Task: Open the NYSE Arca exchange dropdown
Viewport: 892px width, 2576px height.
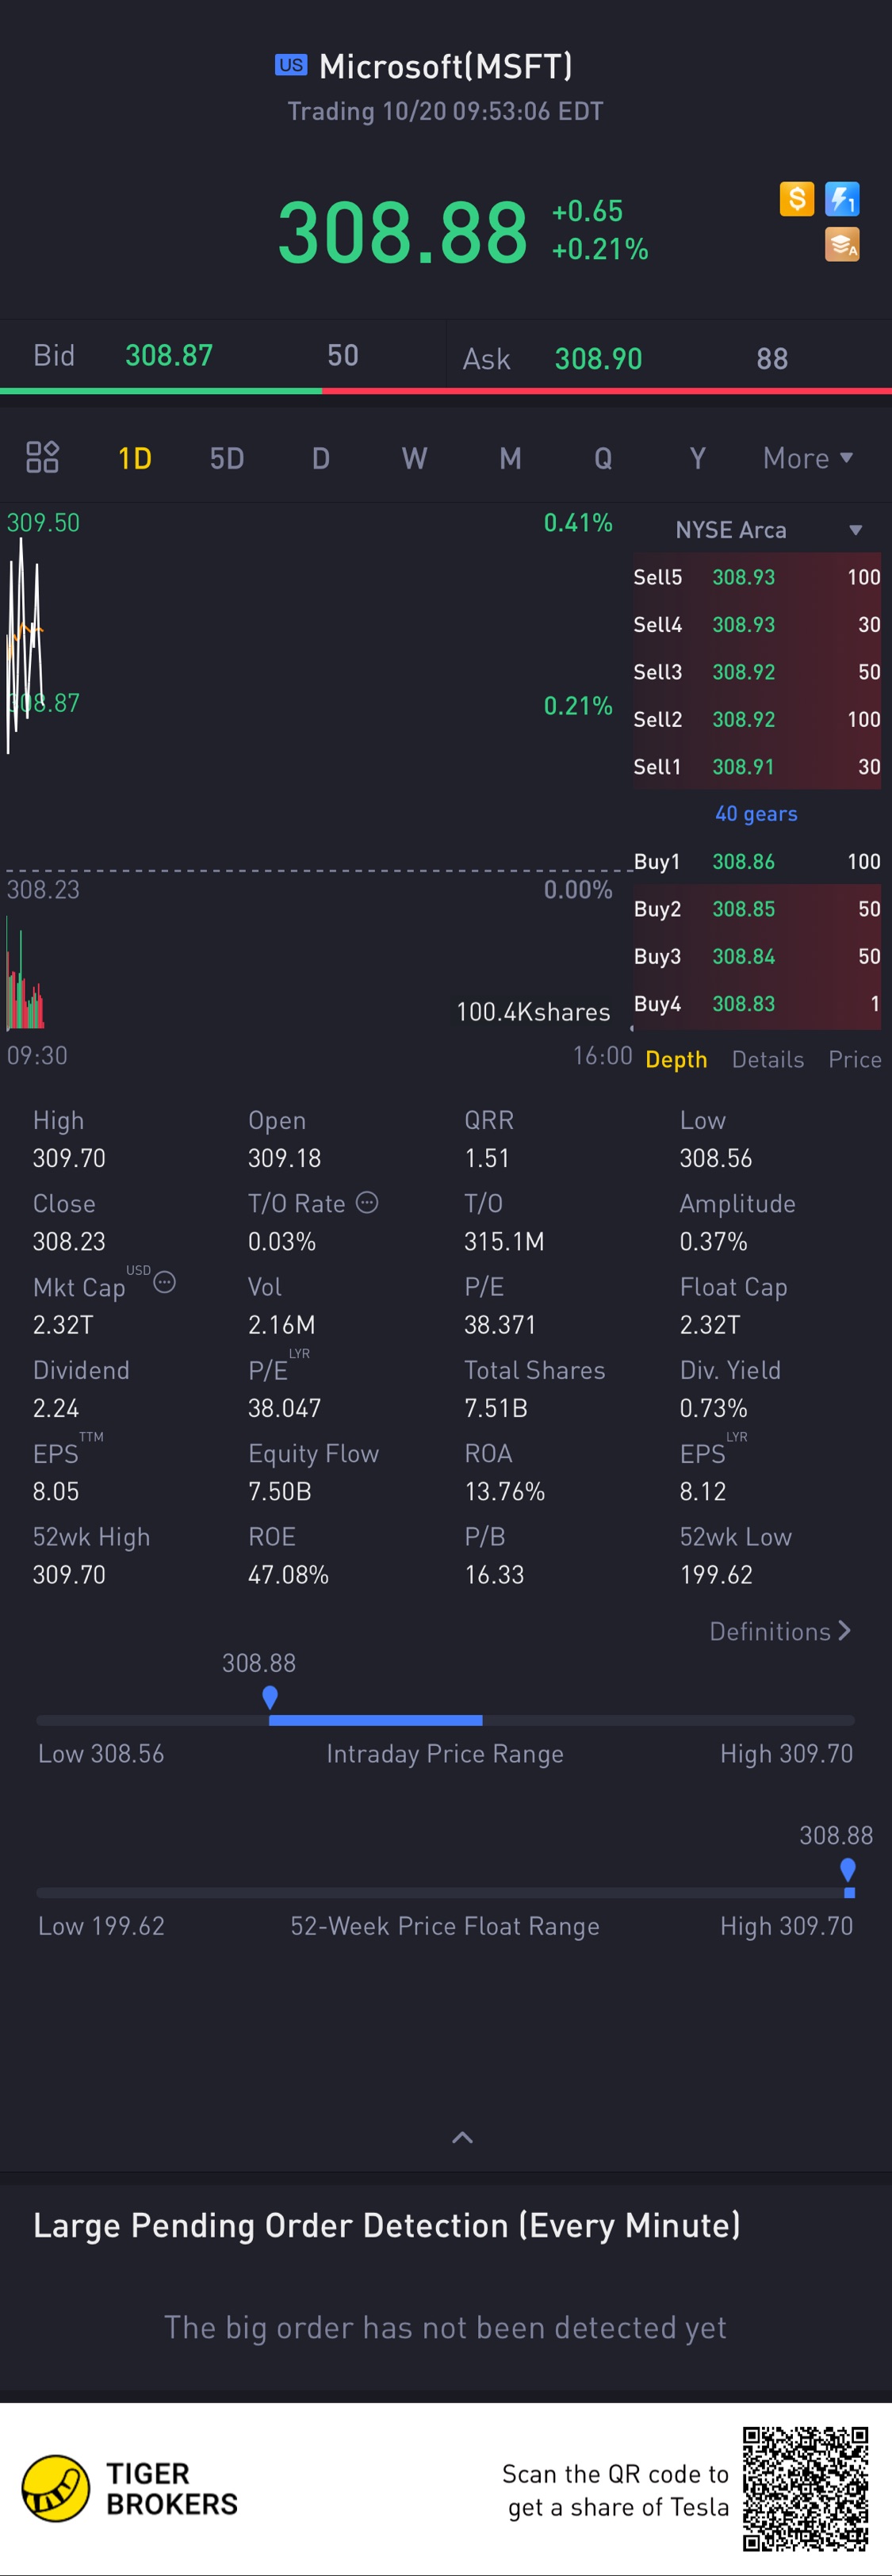Action: coord(767,530)
